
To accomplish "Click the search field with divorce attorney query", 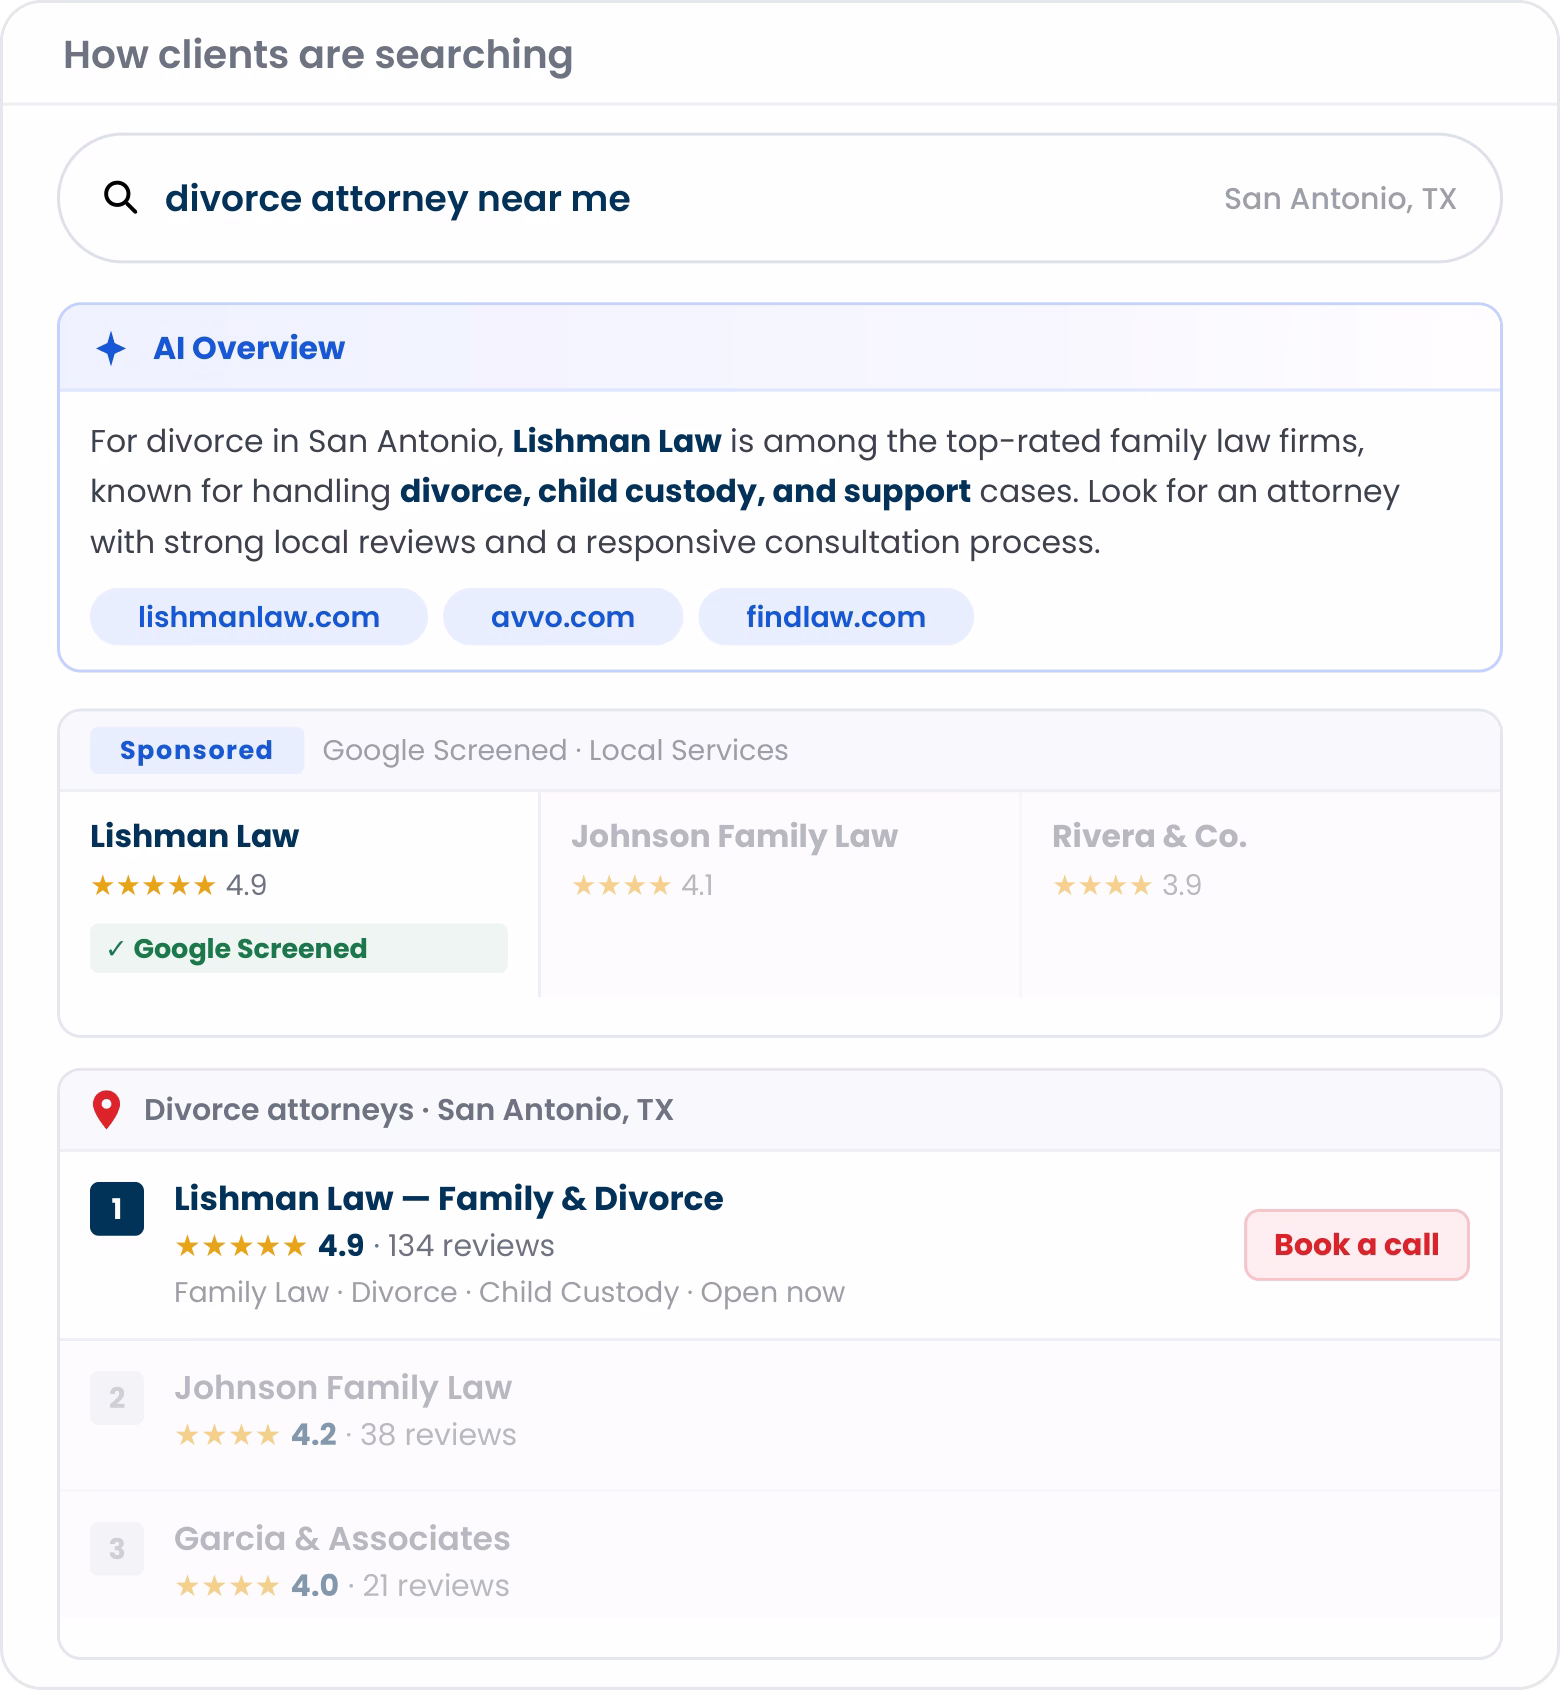I will pos(780,198).
